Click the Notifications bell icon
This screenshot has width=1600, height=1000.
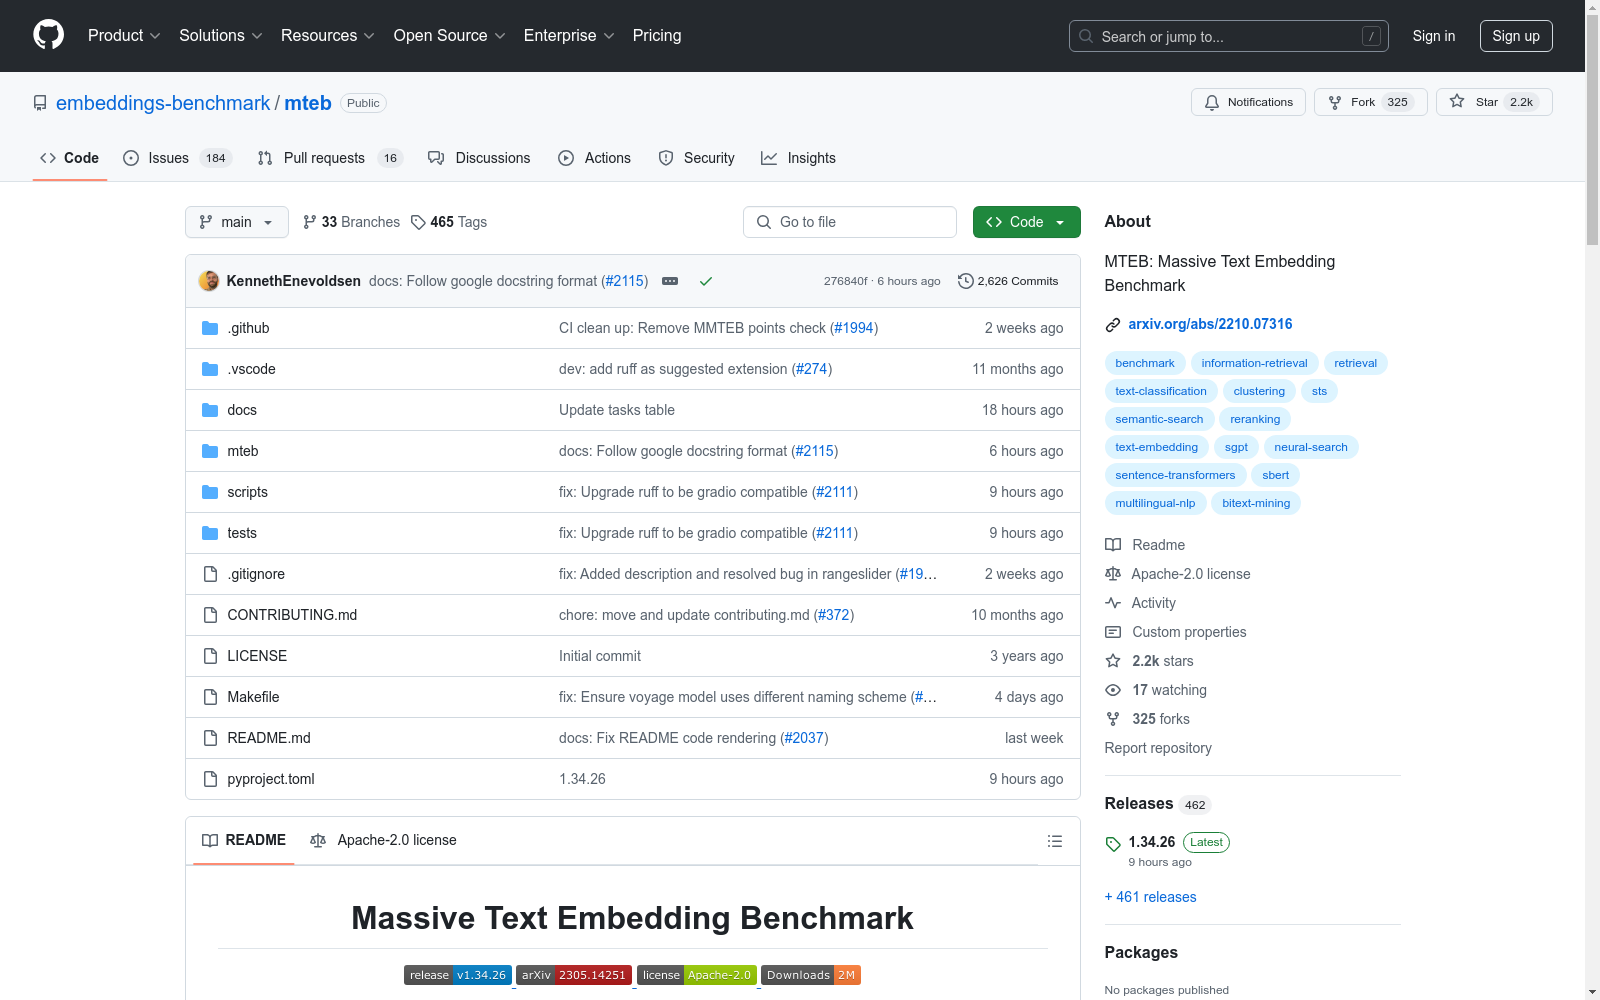click(1212, 103)
